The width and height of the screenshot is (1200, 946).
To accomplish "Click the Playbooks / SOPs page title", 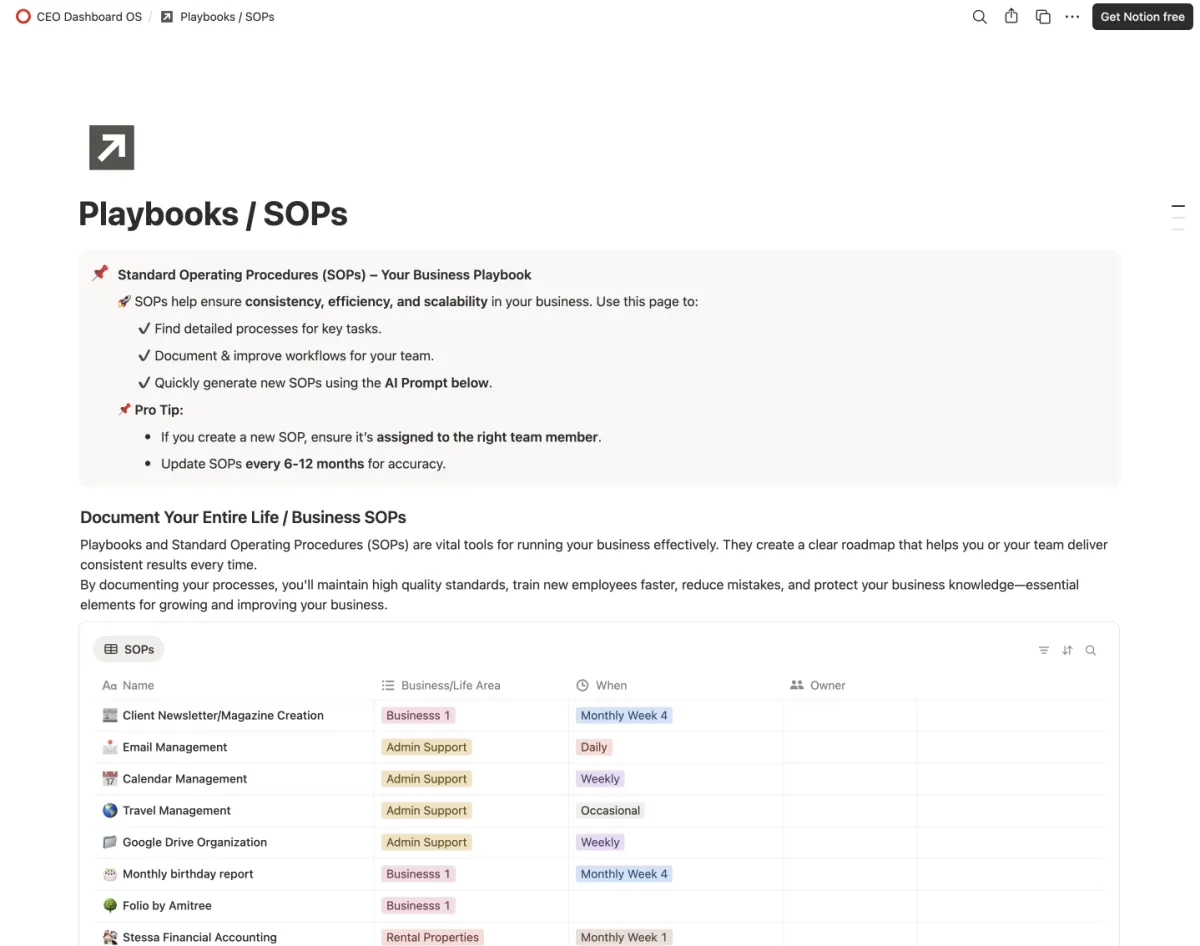I will click(x=213, y=214).
